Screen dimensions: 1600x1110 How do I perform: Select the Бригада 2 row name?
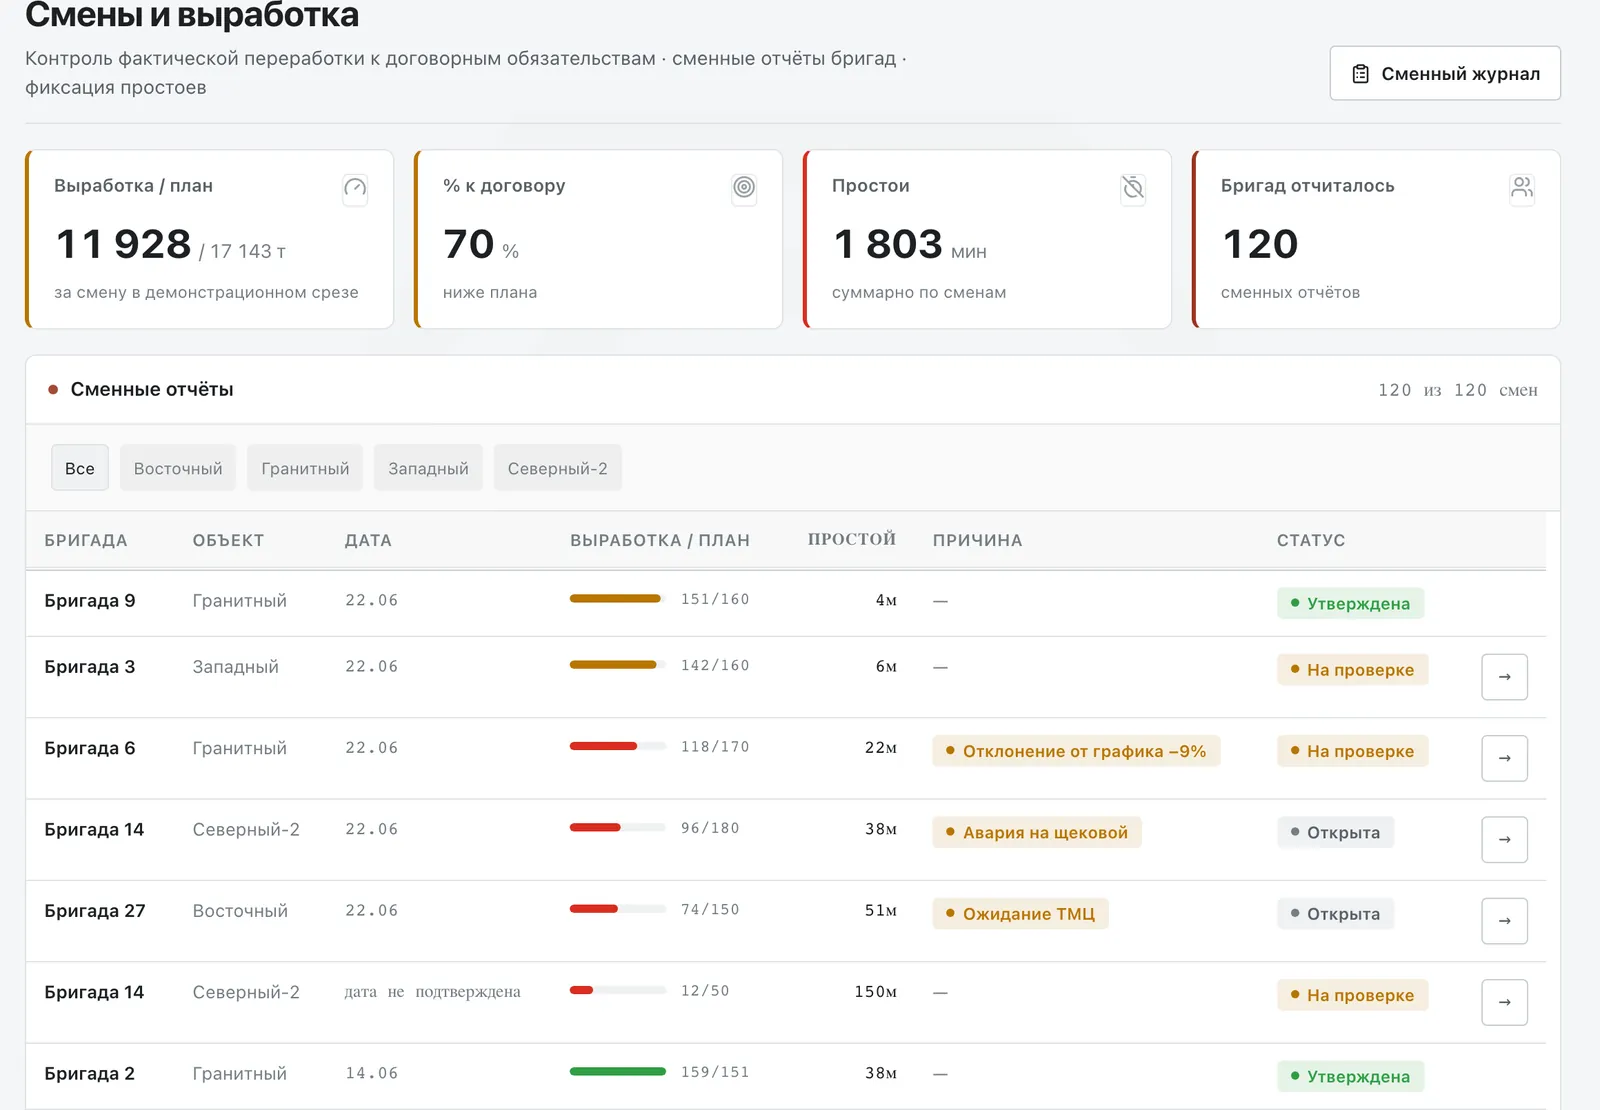[89, 1073]
